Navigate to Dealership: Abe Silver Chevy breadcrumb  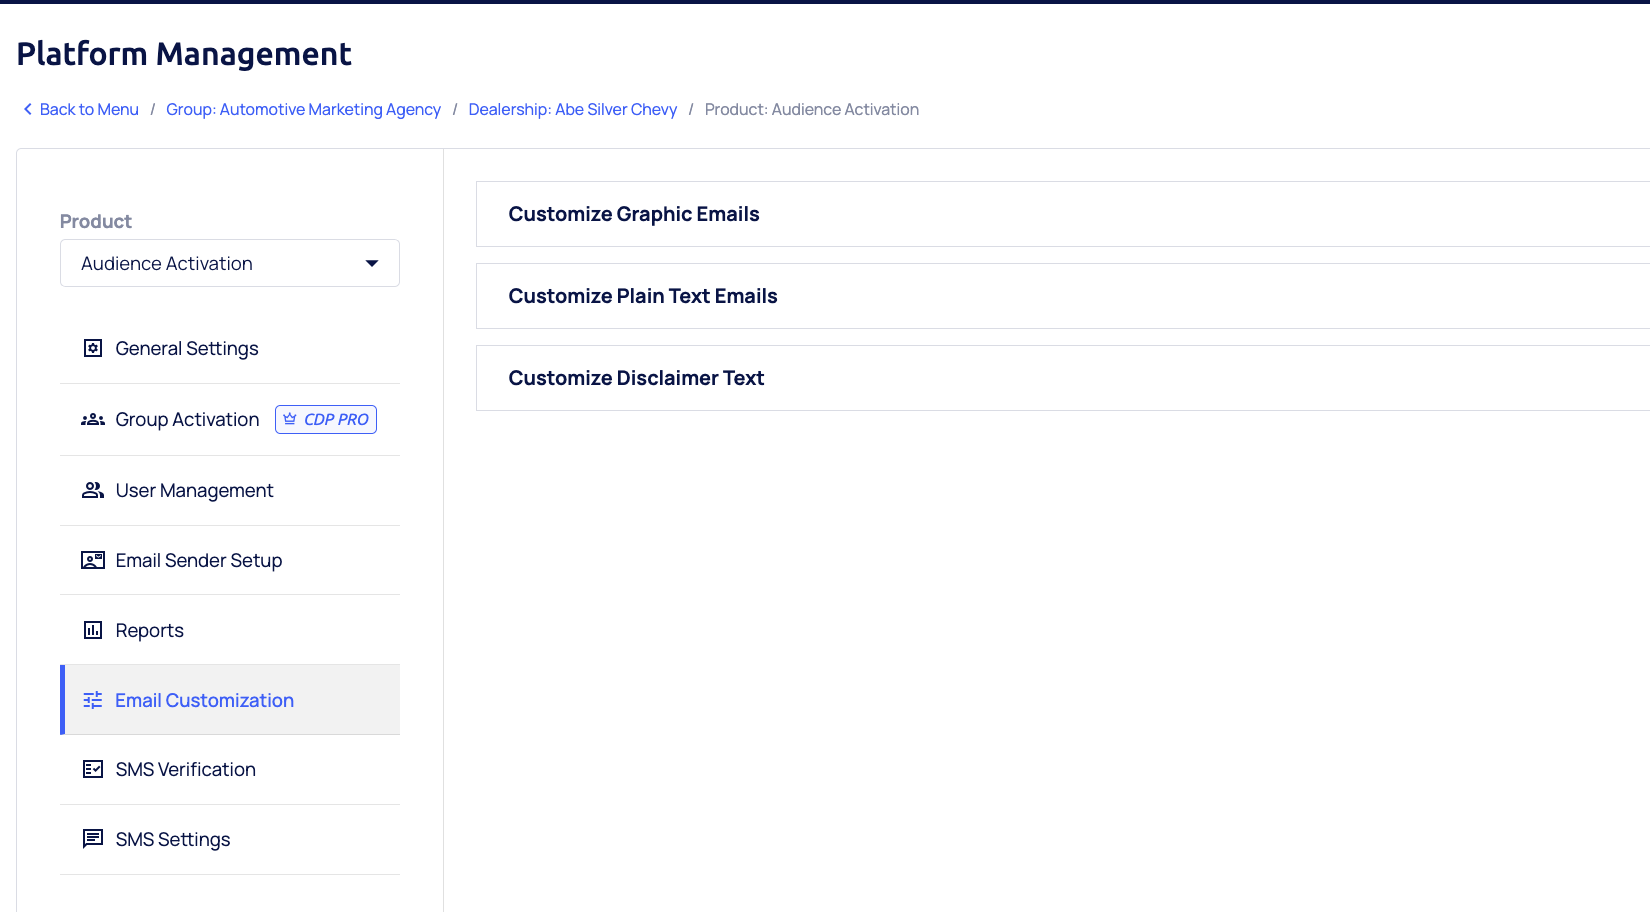572,109
